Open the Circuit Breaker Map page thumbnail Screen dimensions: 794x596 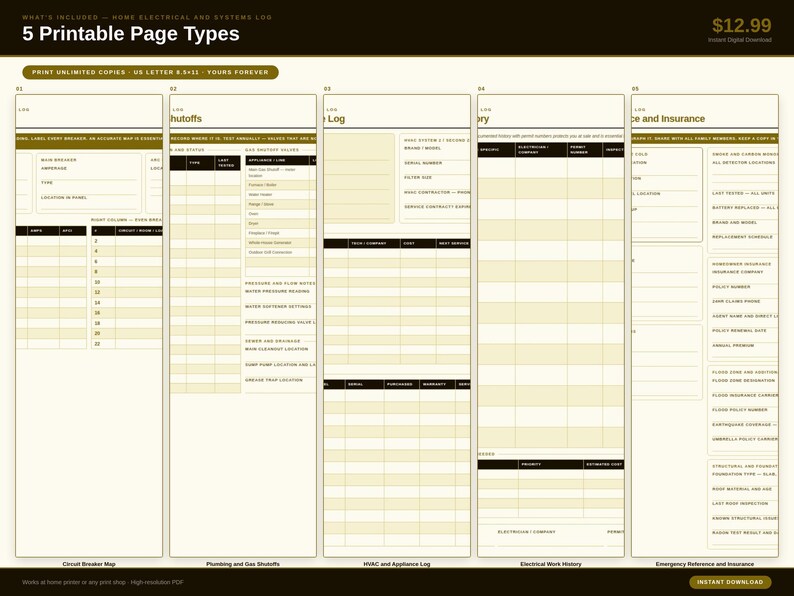coord(89,326)
